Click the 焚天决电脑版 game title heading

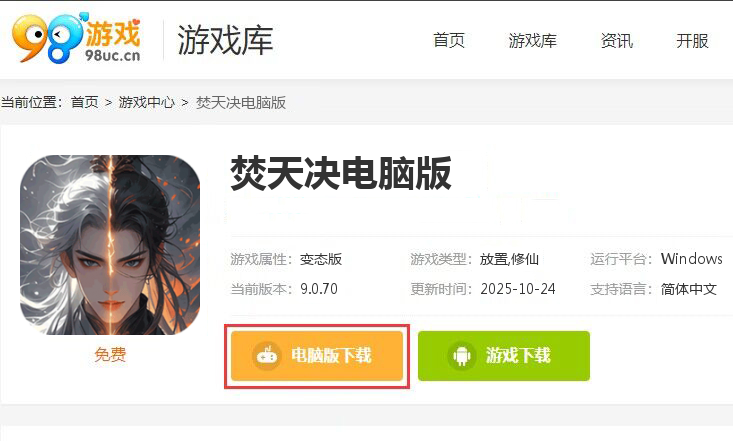coord(341,173)
